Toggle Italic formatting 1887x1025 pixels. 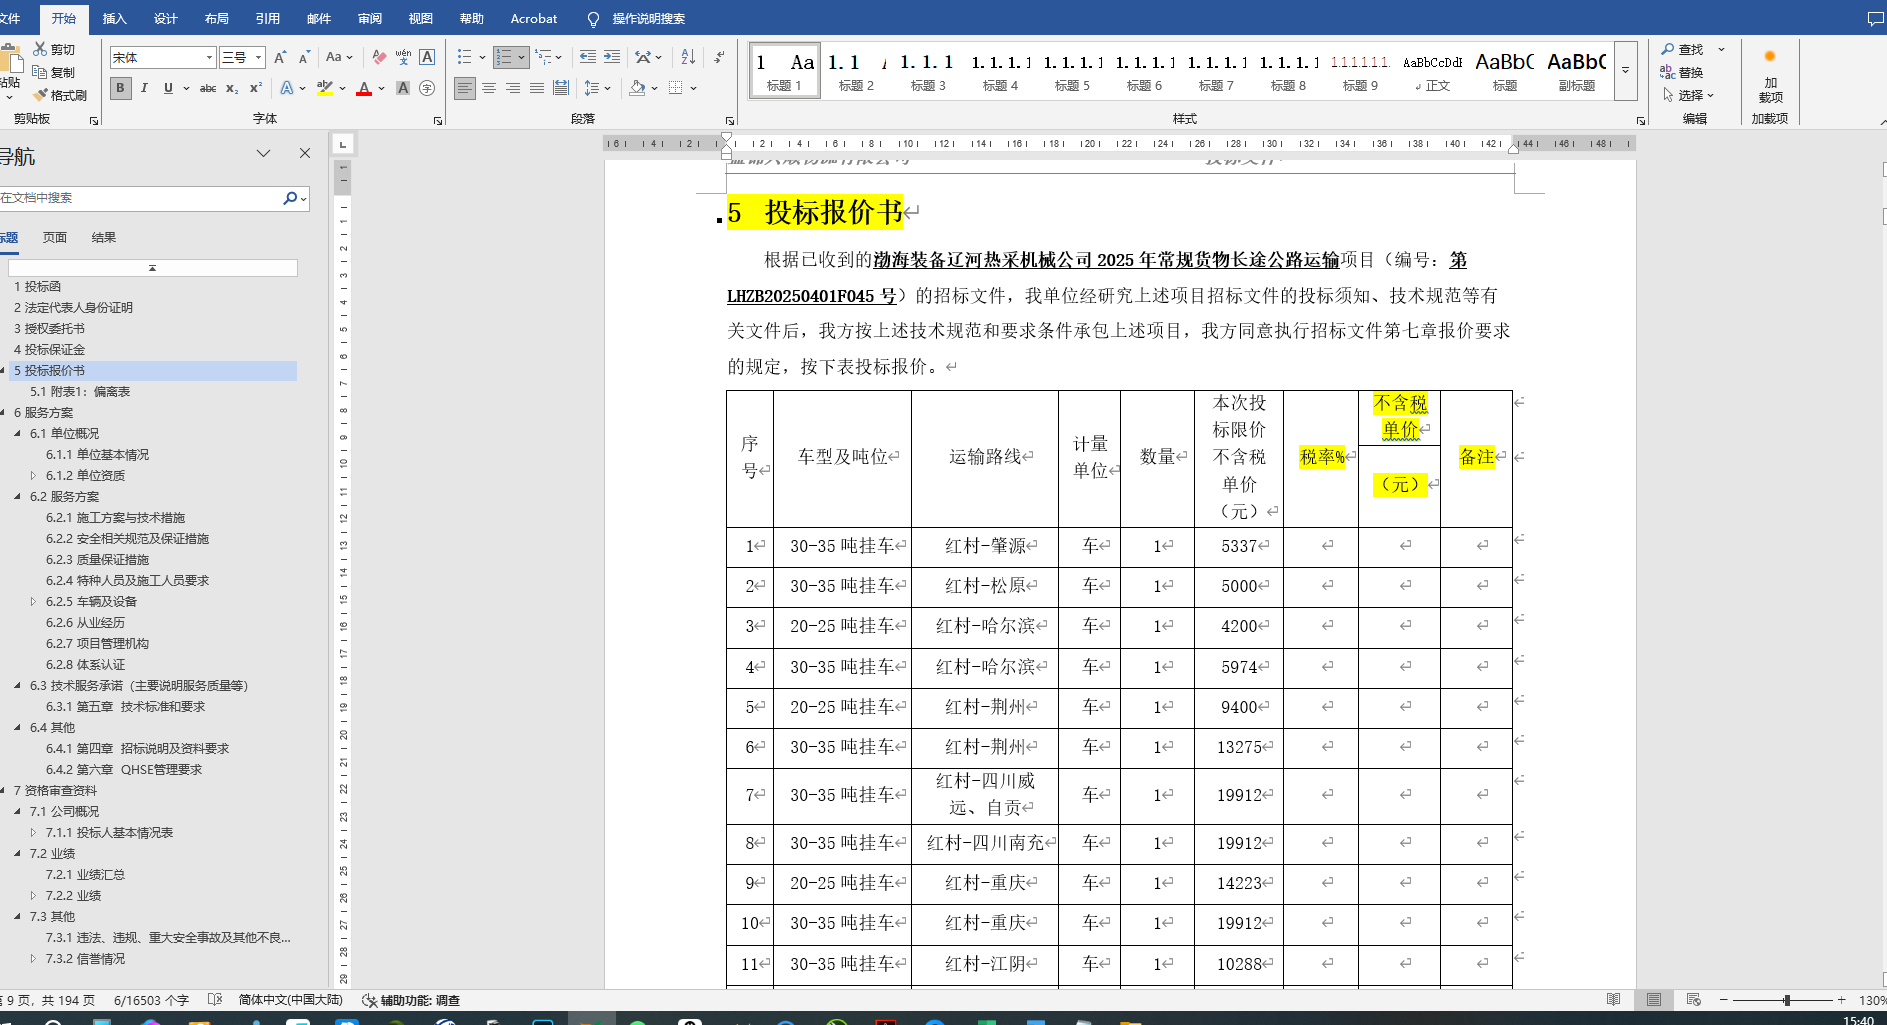(x=144, y=88)
